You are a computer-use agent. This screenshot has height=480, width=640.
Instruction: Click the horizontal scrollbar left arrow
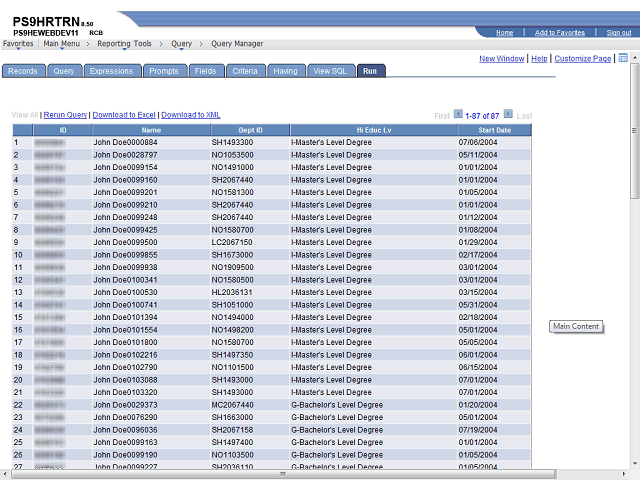(5, 474)
